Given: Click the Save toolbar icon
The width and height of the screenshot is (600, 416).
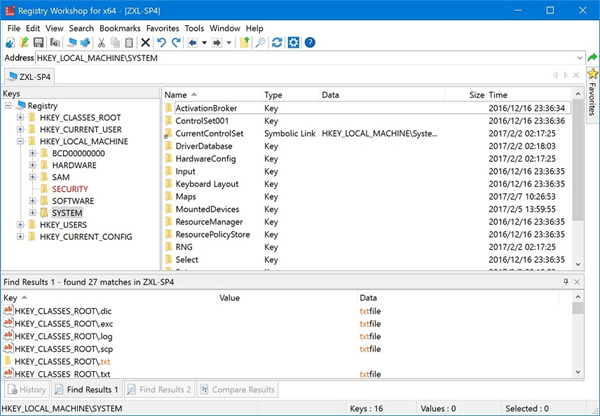Looking at the screenshot, I should (x=38, y=43).
